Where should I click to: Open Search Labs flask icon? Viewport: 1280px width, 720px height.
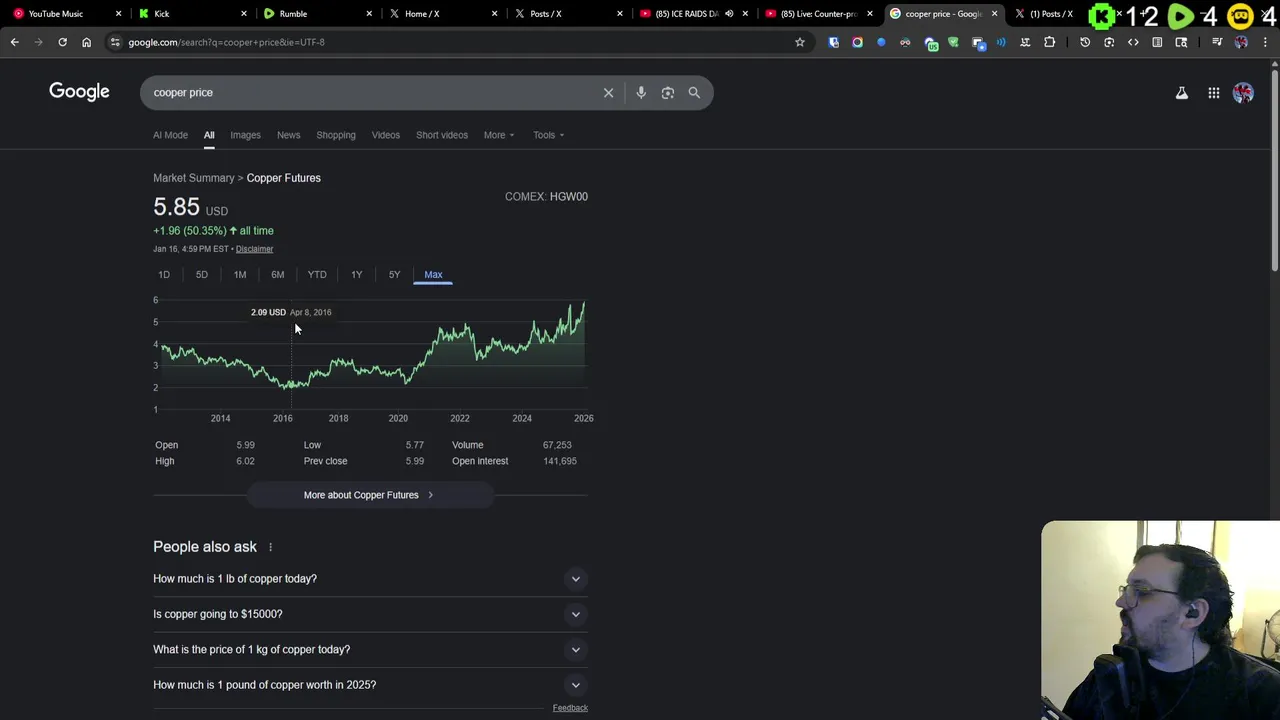[1181, 93]
